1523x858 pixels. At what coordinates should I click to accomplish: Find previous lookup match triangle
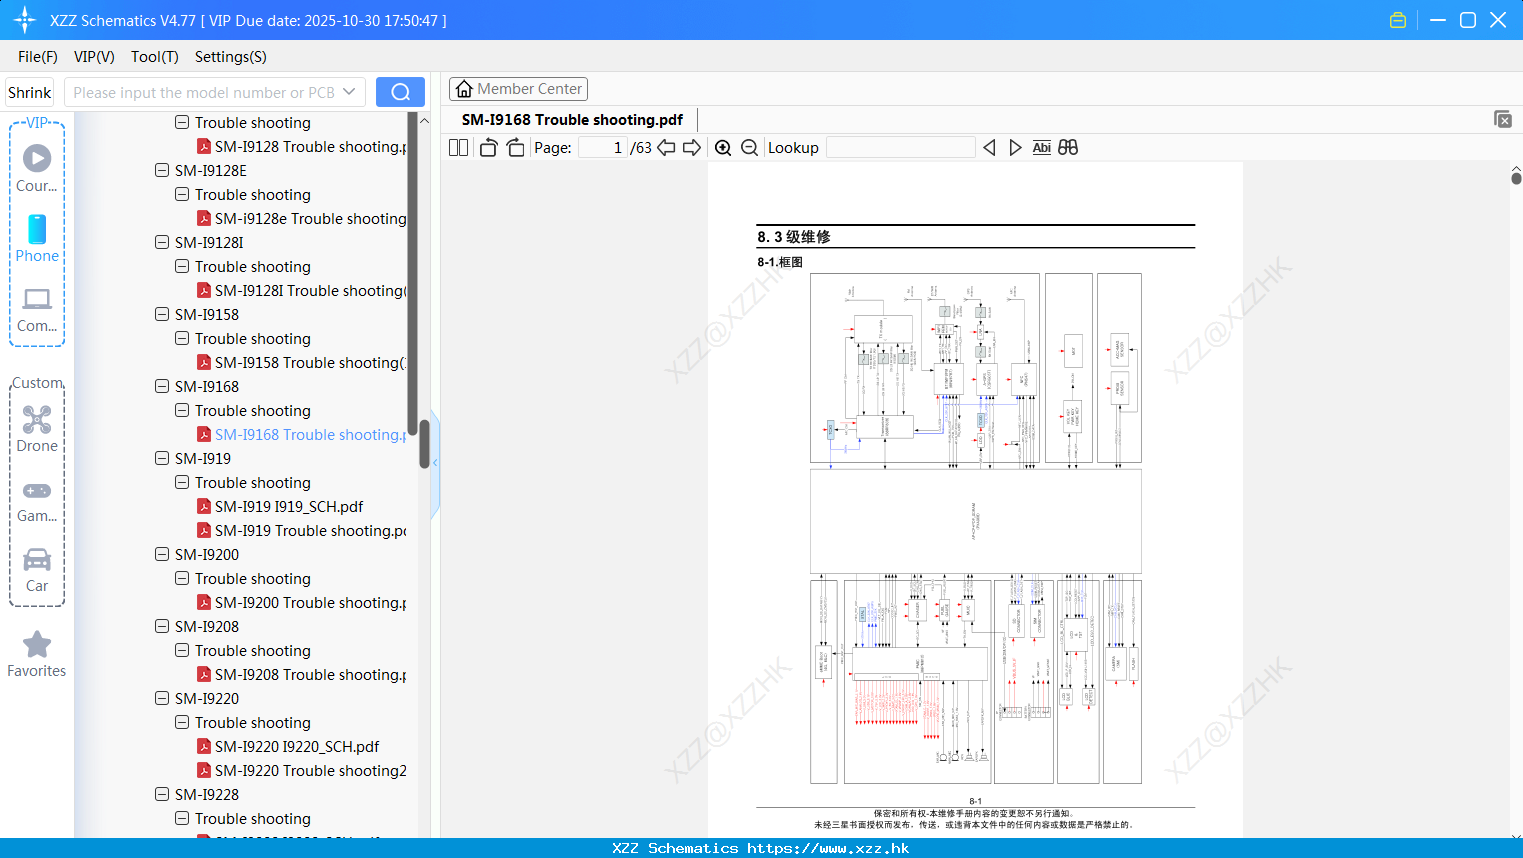(x=989, y=148)
